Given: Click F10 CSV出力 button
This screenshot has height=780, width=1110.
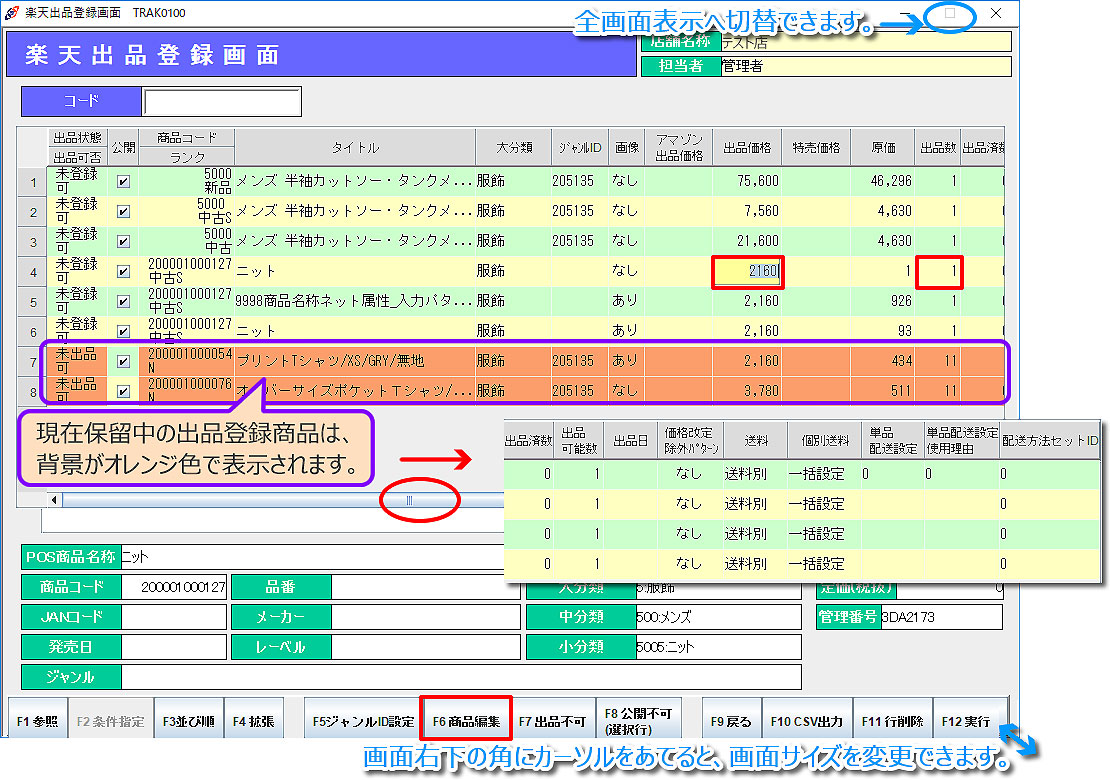Looking at the screenshot, I should tap(806, 720).
